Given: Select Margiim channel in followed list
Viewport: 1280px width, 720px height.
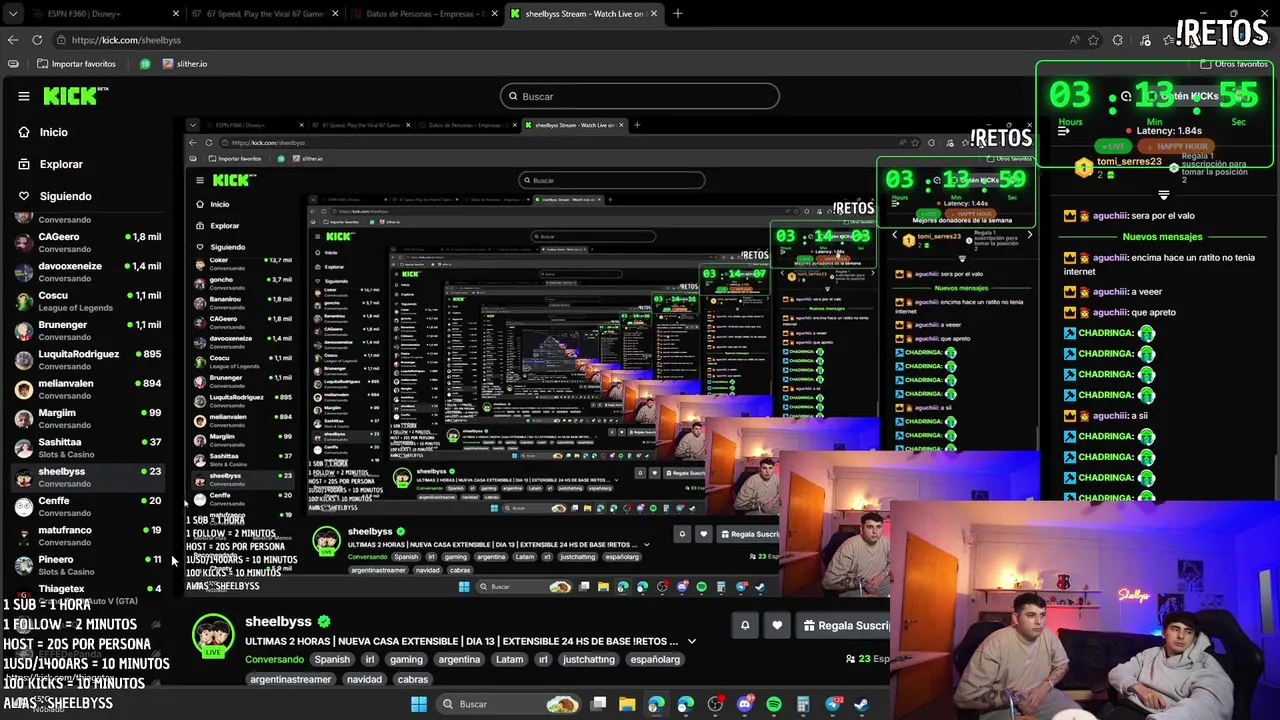Looking at the screenshot, I should point(88,418).
